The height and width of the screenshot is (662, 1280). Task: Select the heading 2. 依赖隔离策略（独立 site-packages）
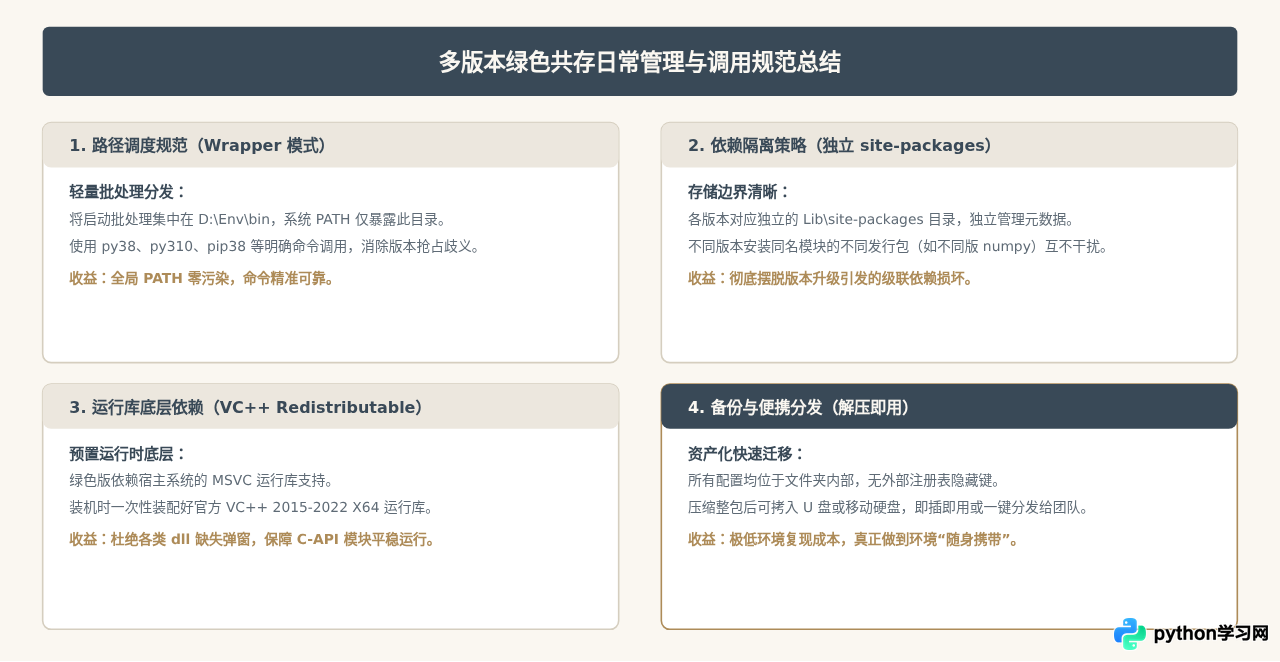point(843,146)
